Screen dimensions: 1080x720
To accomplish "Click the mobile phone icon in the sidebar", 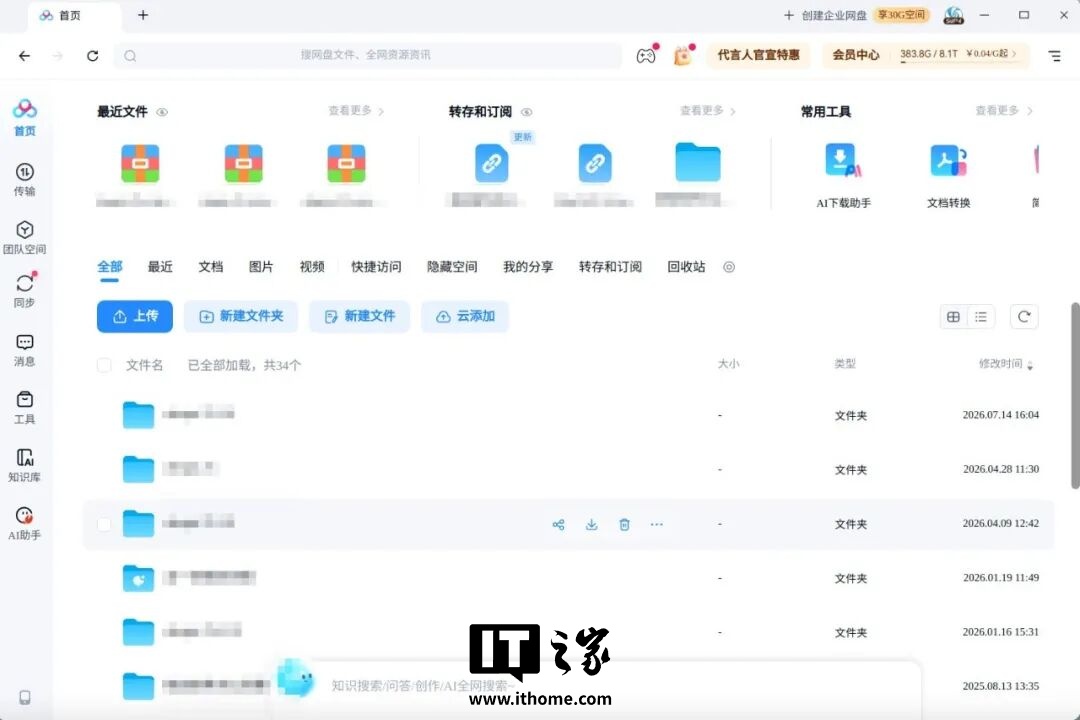I will pos(25,697).
